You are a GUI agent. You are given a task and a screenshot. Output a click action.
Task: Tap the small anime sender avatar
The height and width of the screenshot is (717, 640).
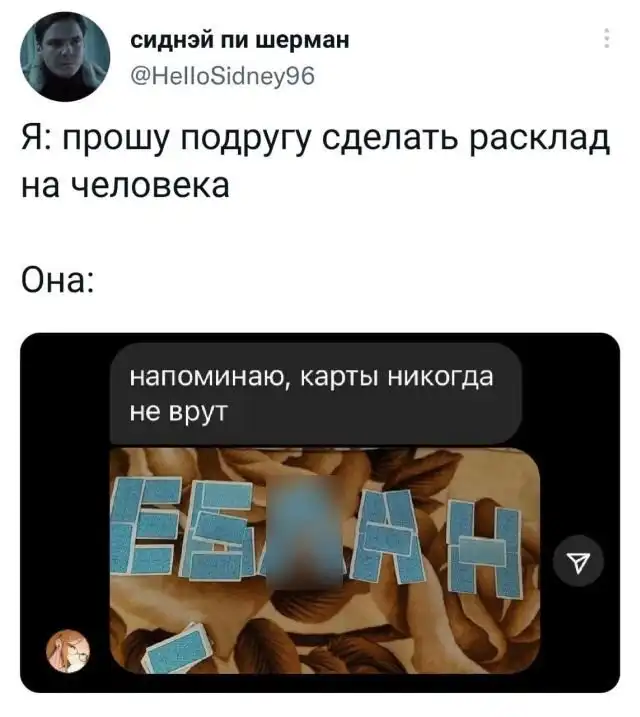click(68, 652)
